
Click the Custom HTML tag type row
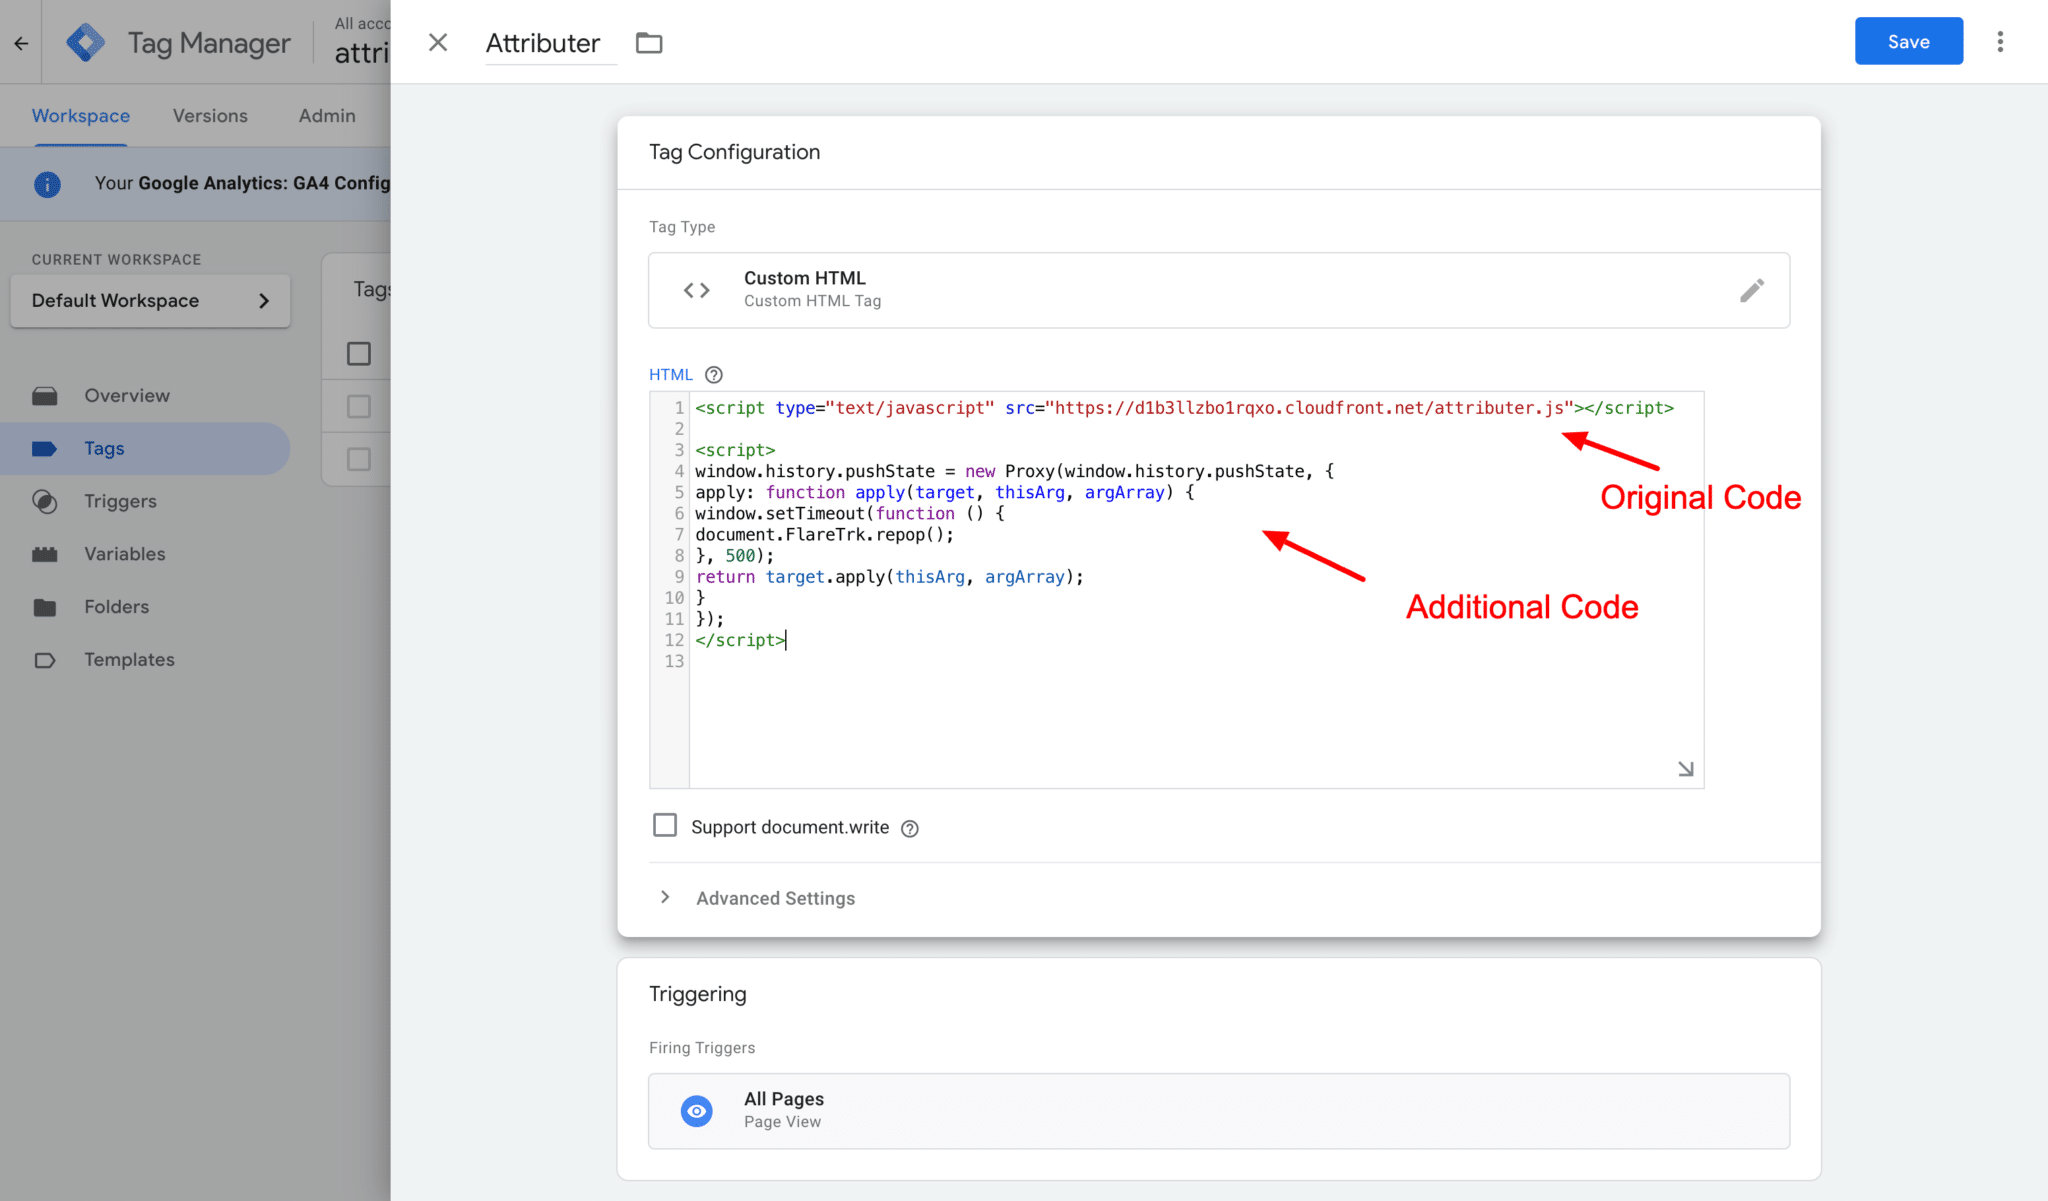coord(1219,290)
